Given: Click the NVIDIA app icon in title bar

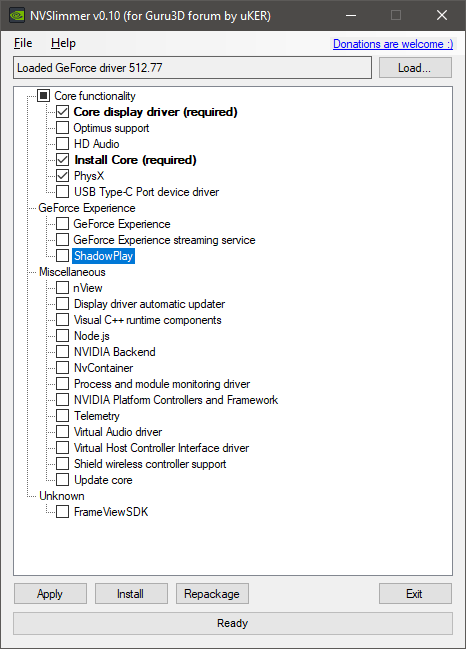Looking at the screenshot, I should pyautogui.click(x=17, y=15).
